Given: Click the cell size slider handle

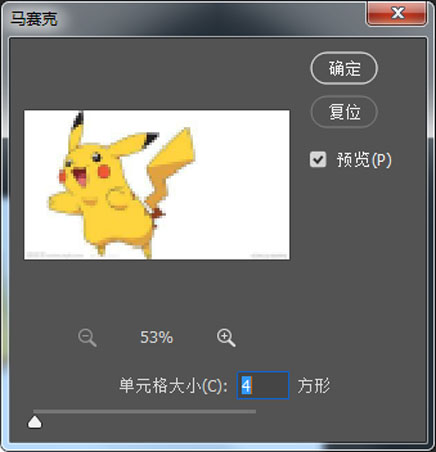Looking at the screenshot, I should (x=35, y=422).
